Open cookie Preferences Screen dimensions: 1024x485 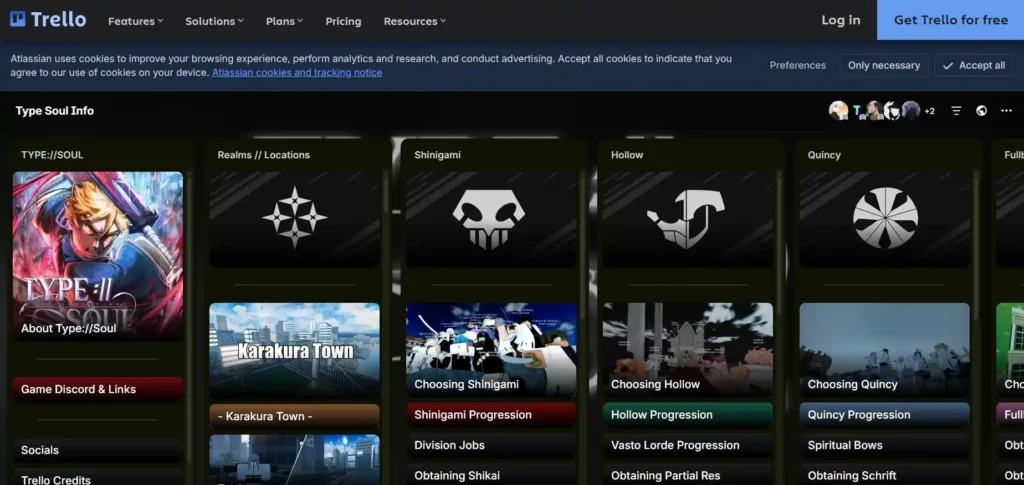tap(797, 66)
